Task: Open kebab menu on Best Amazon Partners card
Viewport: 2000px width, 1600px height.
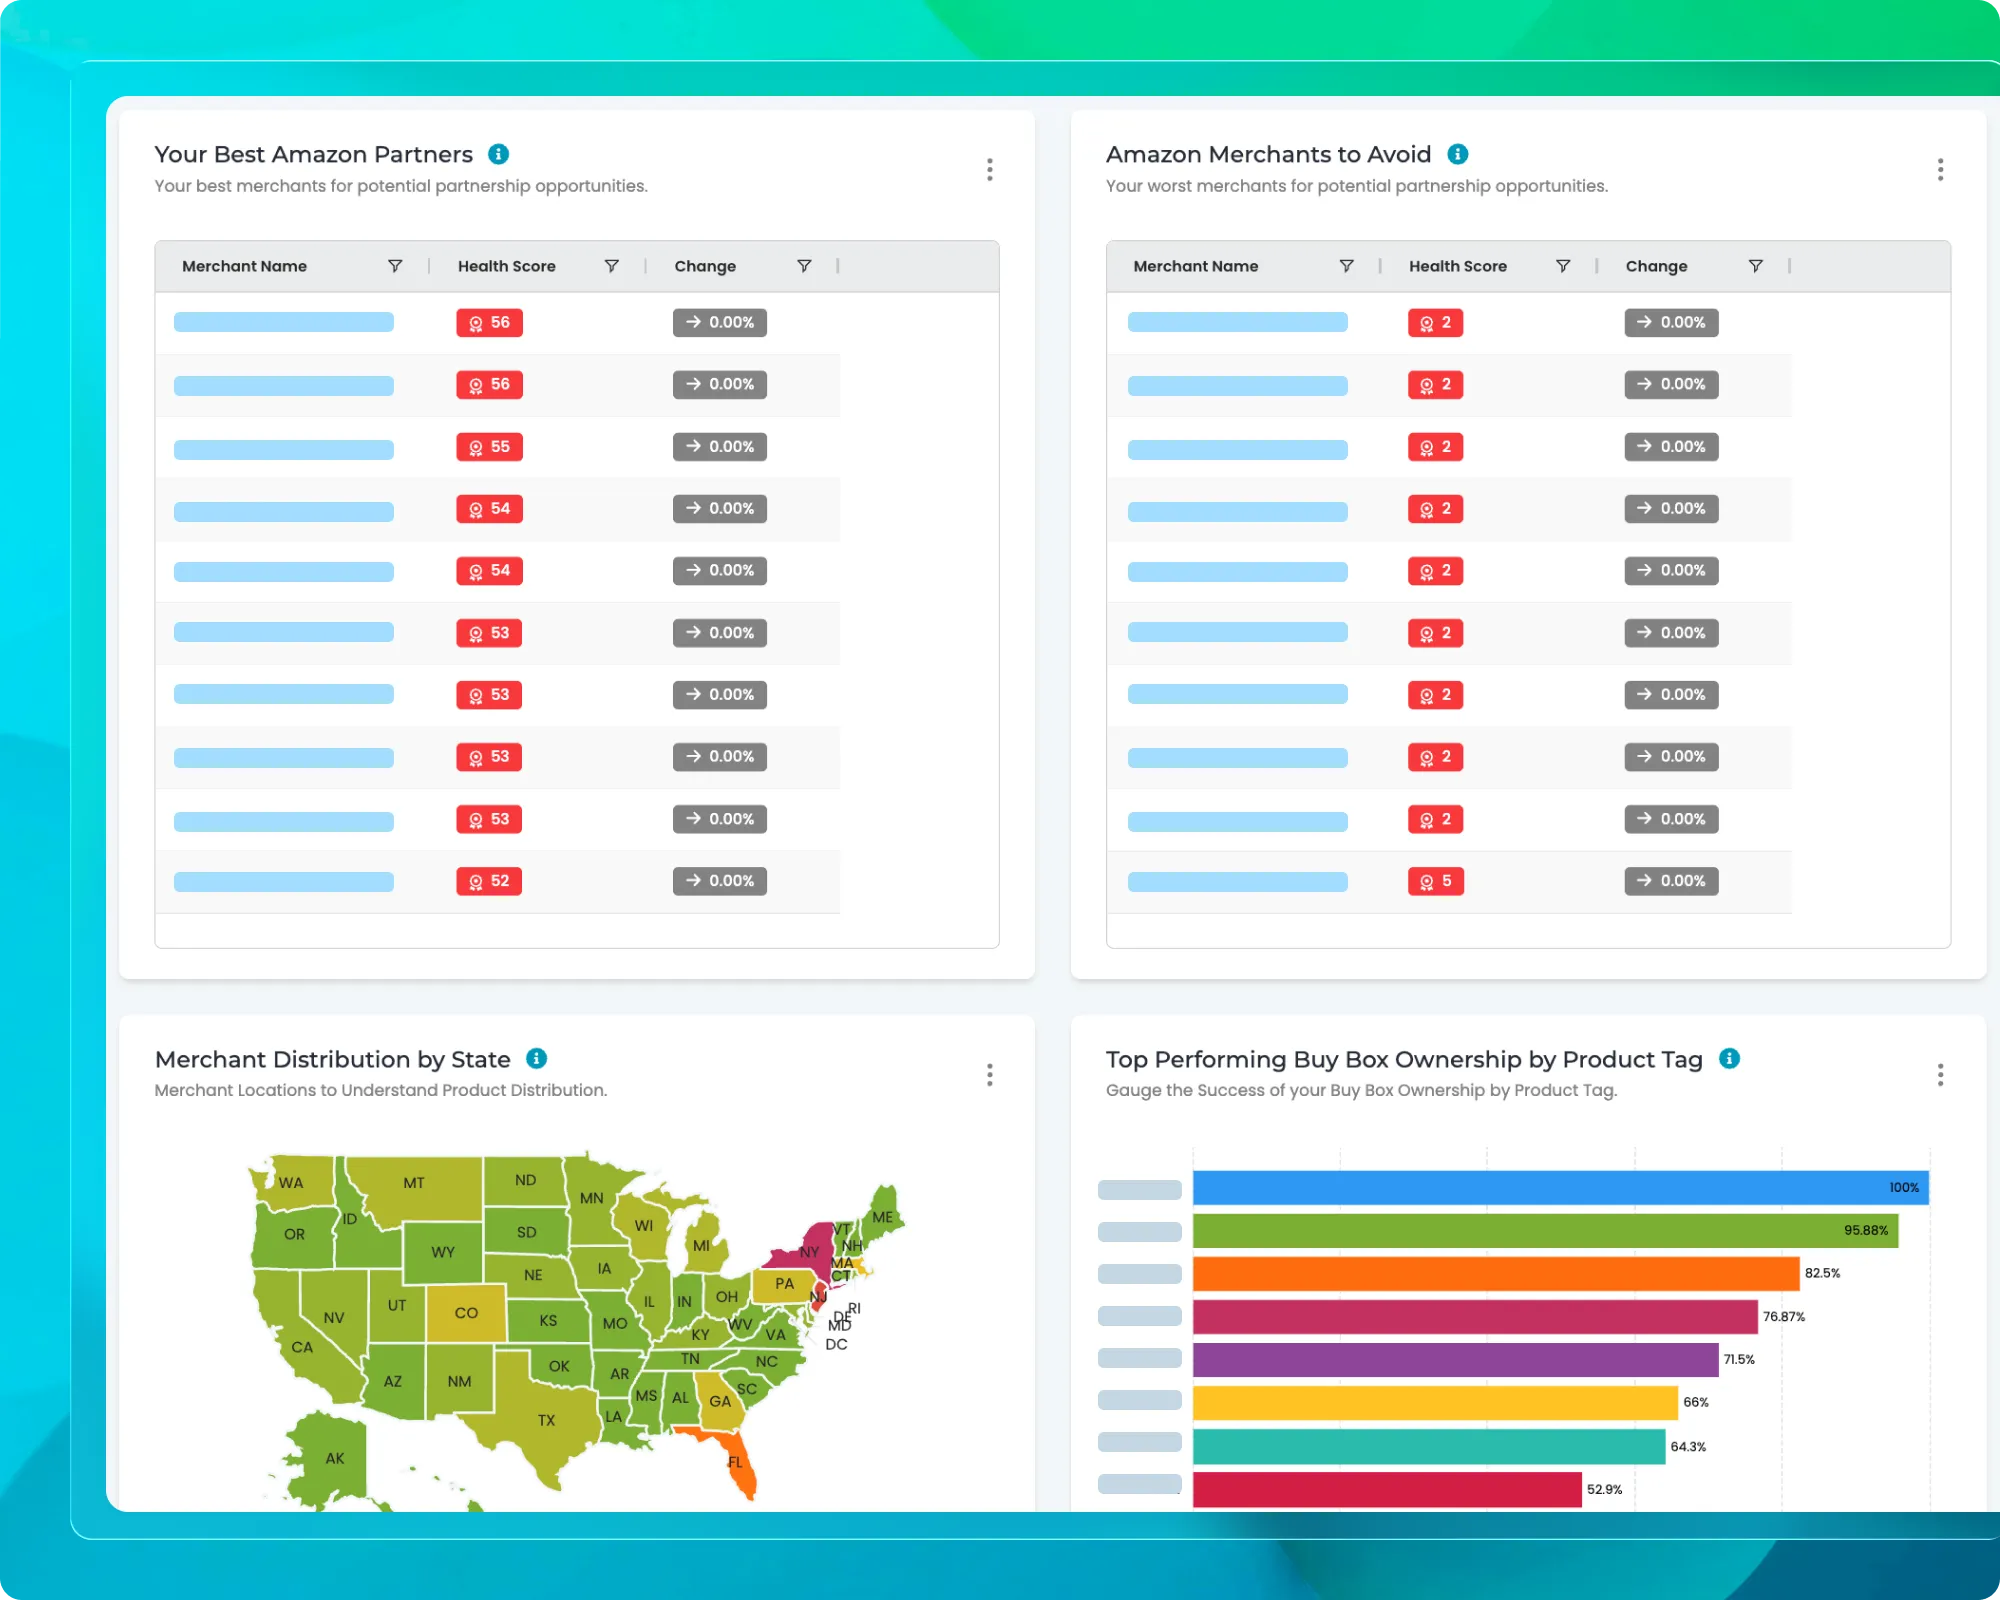Action: pyautogui.click(x=989, y=169)
